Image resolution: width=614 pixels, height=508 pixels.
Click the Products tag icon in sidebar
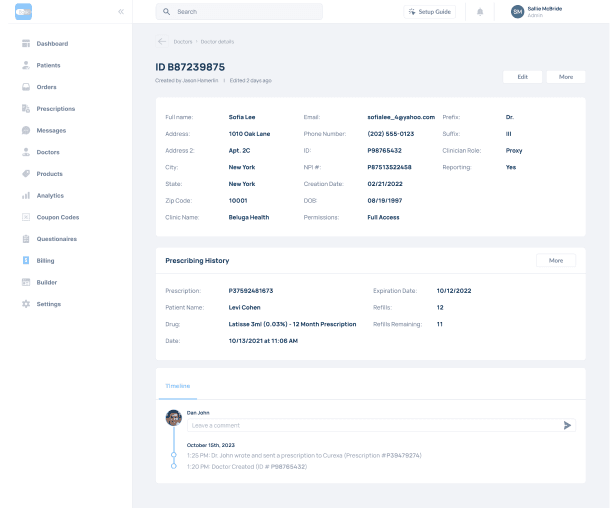point(25,174)
